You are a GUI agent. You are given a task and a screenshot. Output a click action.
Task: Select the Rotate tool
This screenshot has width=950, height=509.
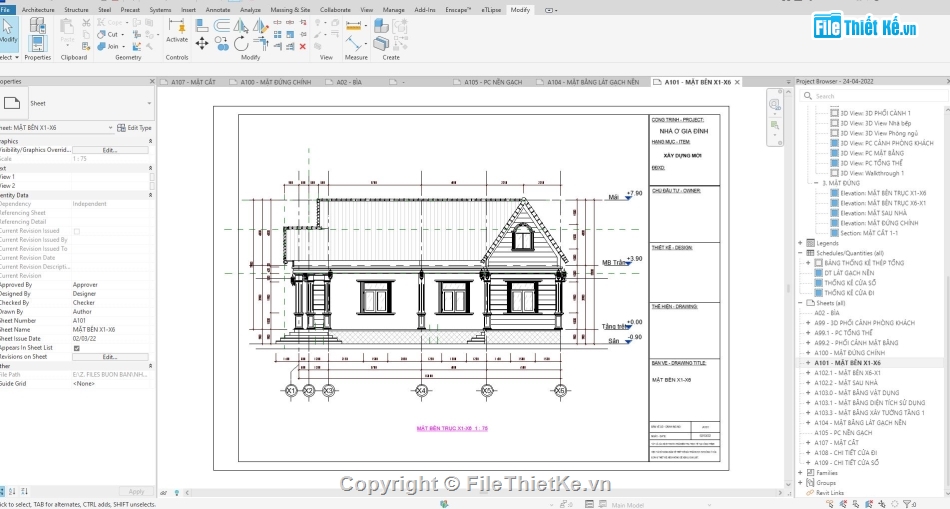(x=241, y=44)
